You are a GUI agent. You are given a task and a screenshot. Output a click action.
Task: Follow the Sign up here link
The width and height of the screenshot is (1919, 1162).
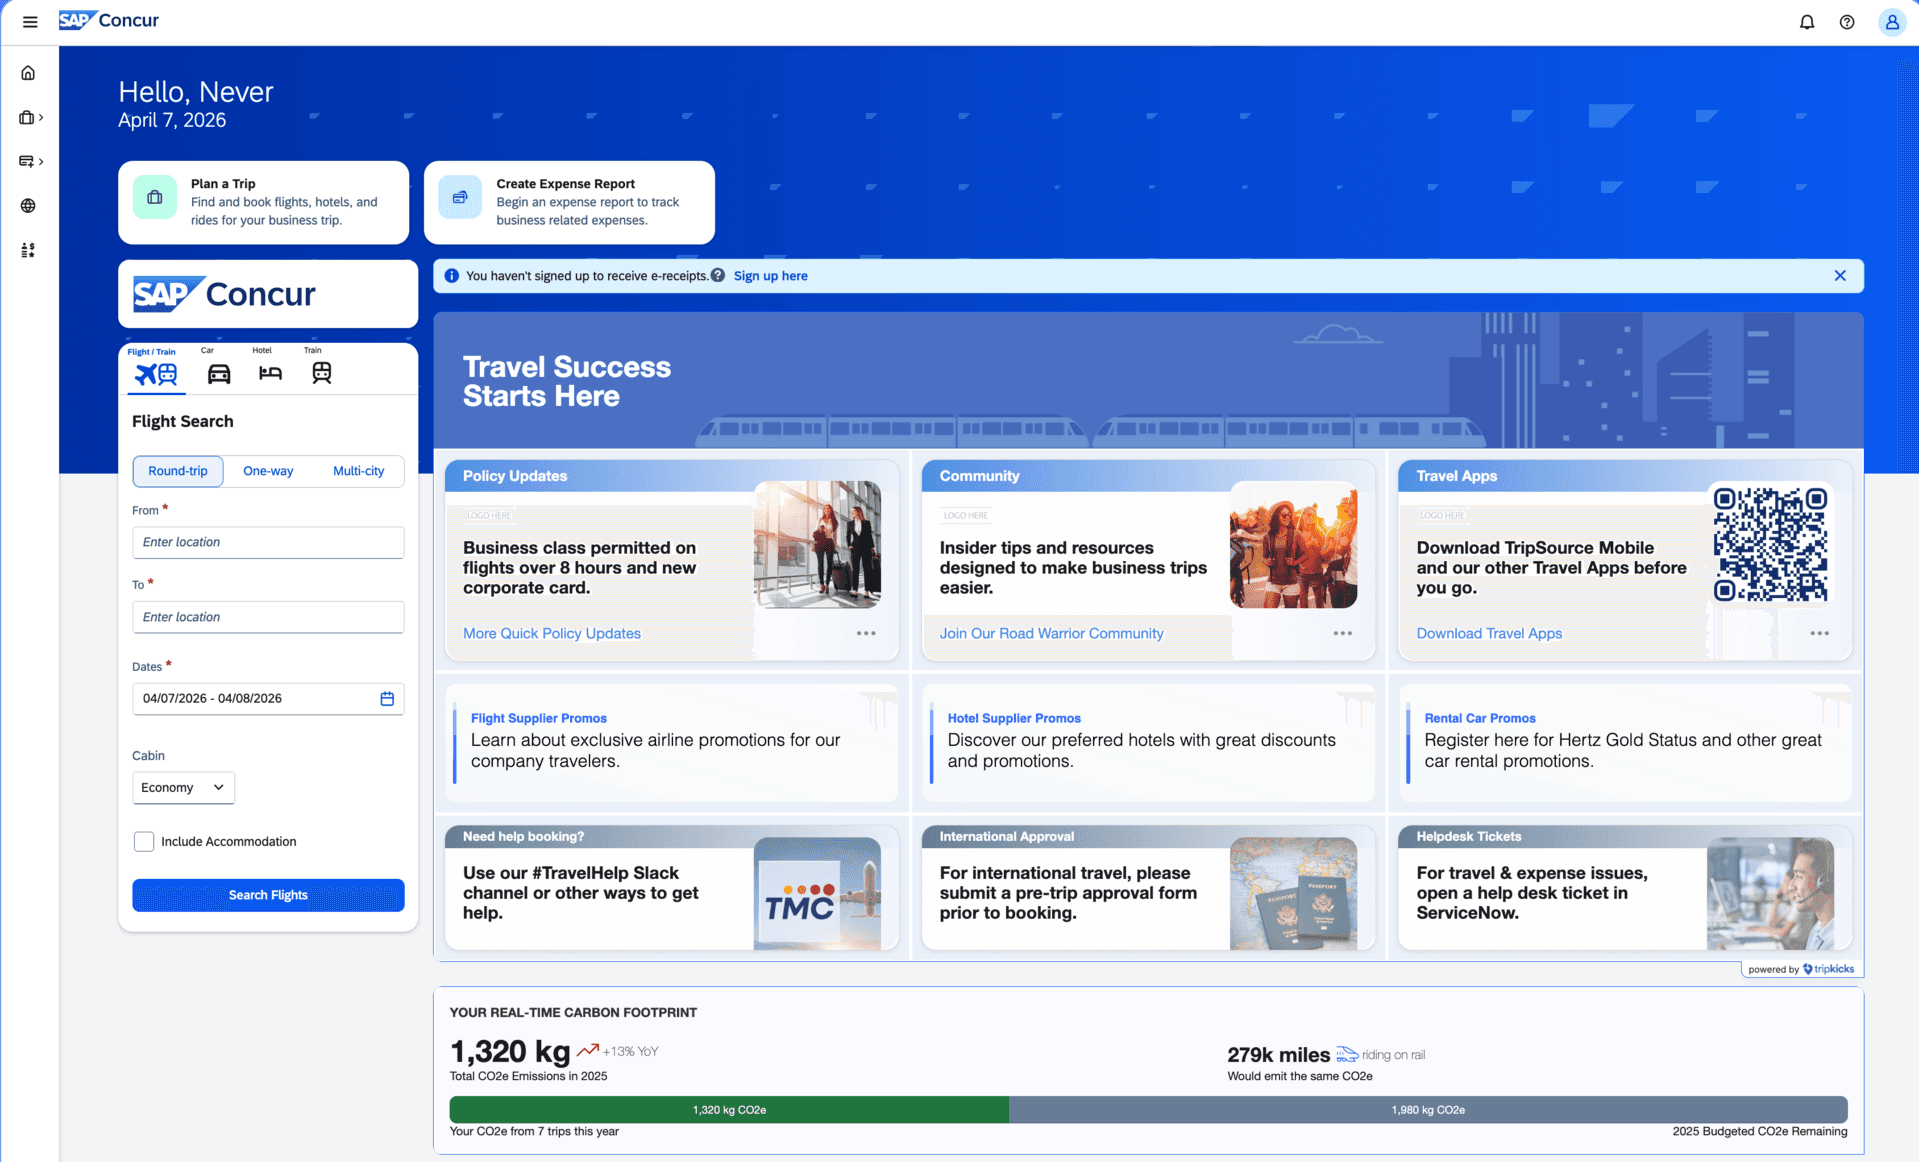[770, 276]
